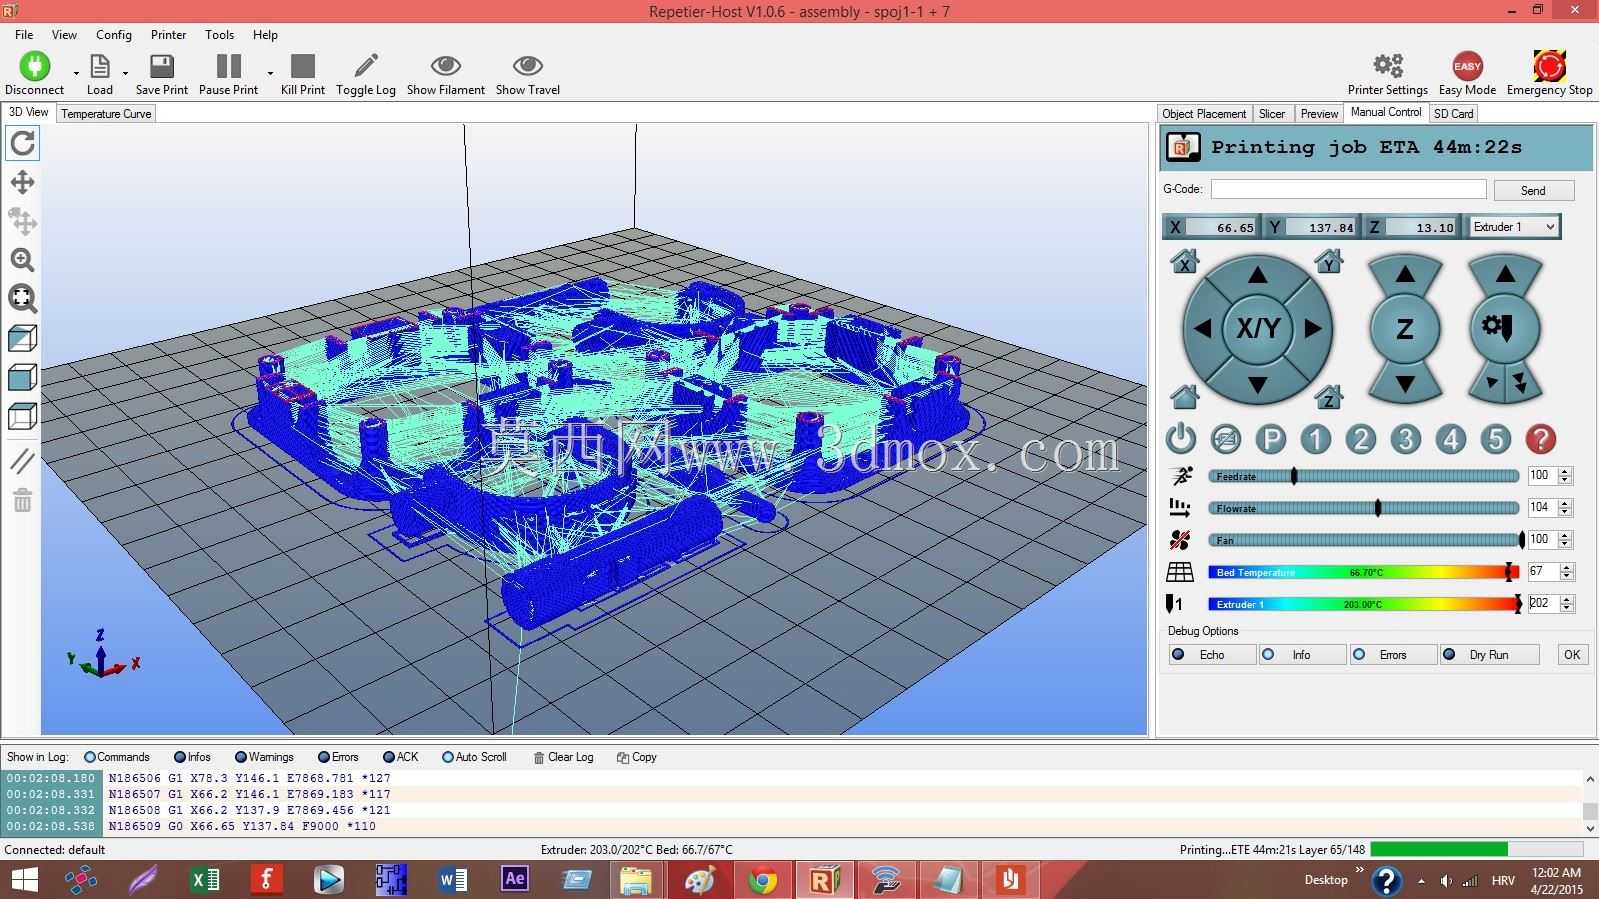
Task: Open the Config menu
Action: (x=114, y=34)
